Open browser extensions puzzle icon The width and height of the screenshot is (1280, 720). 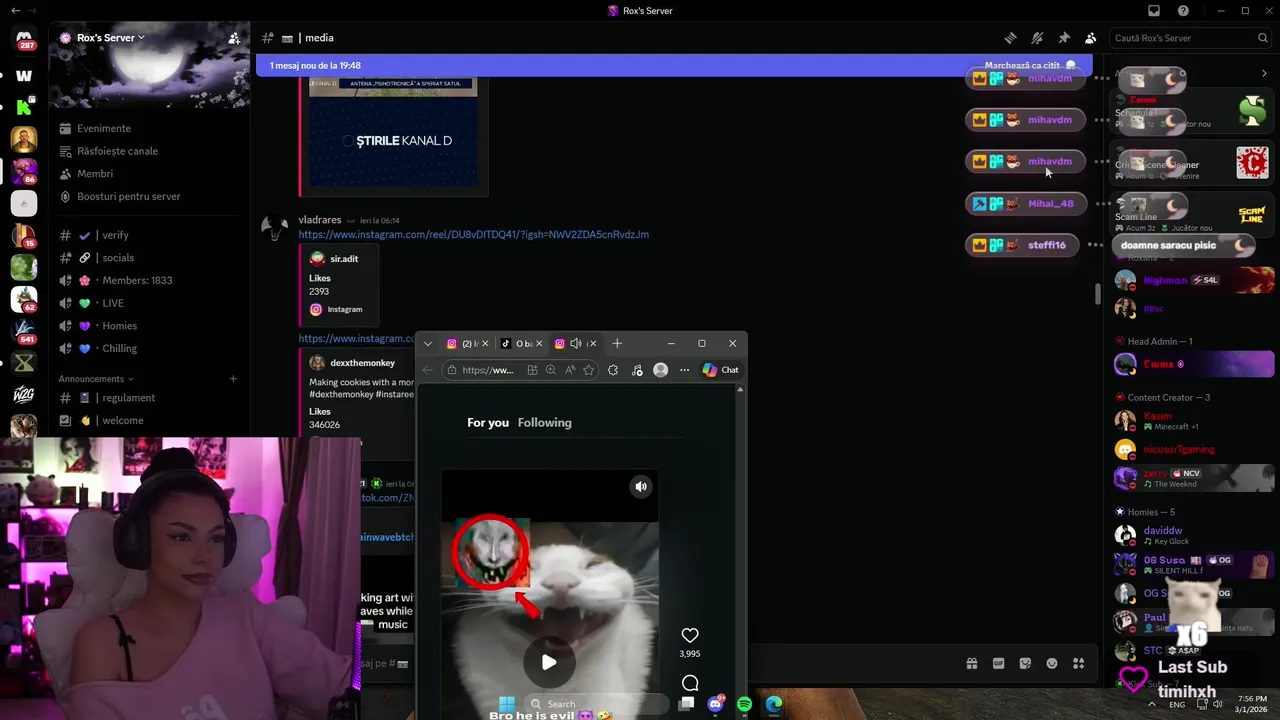[613, 370]
